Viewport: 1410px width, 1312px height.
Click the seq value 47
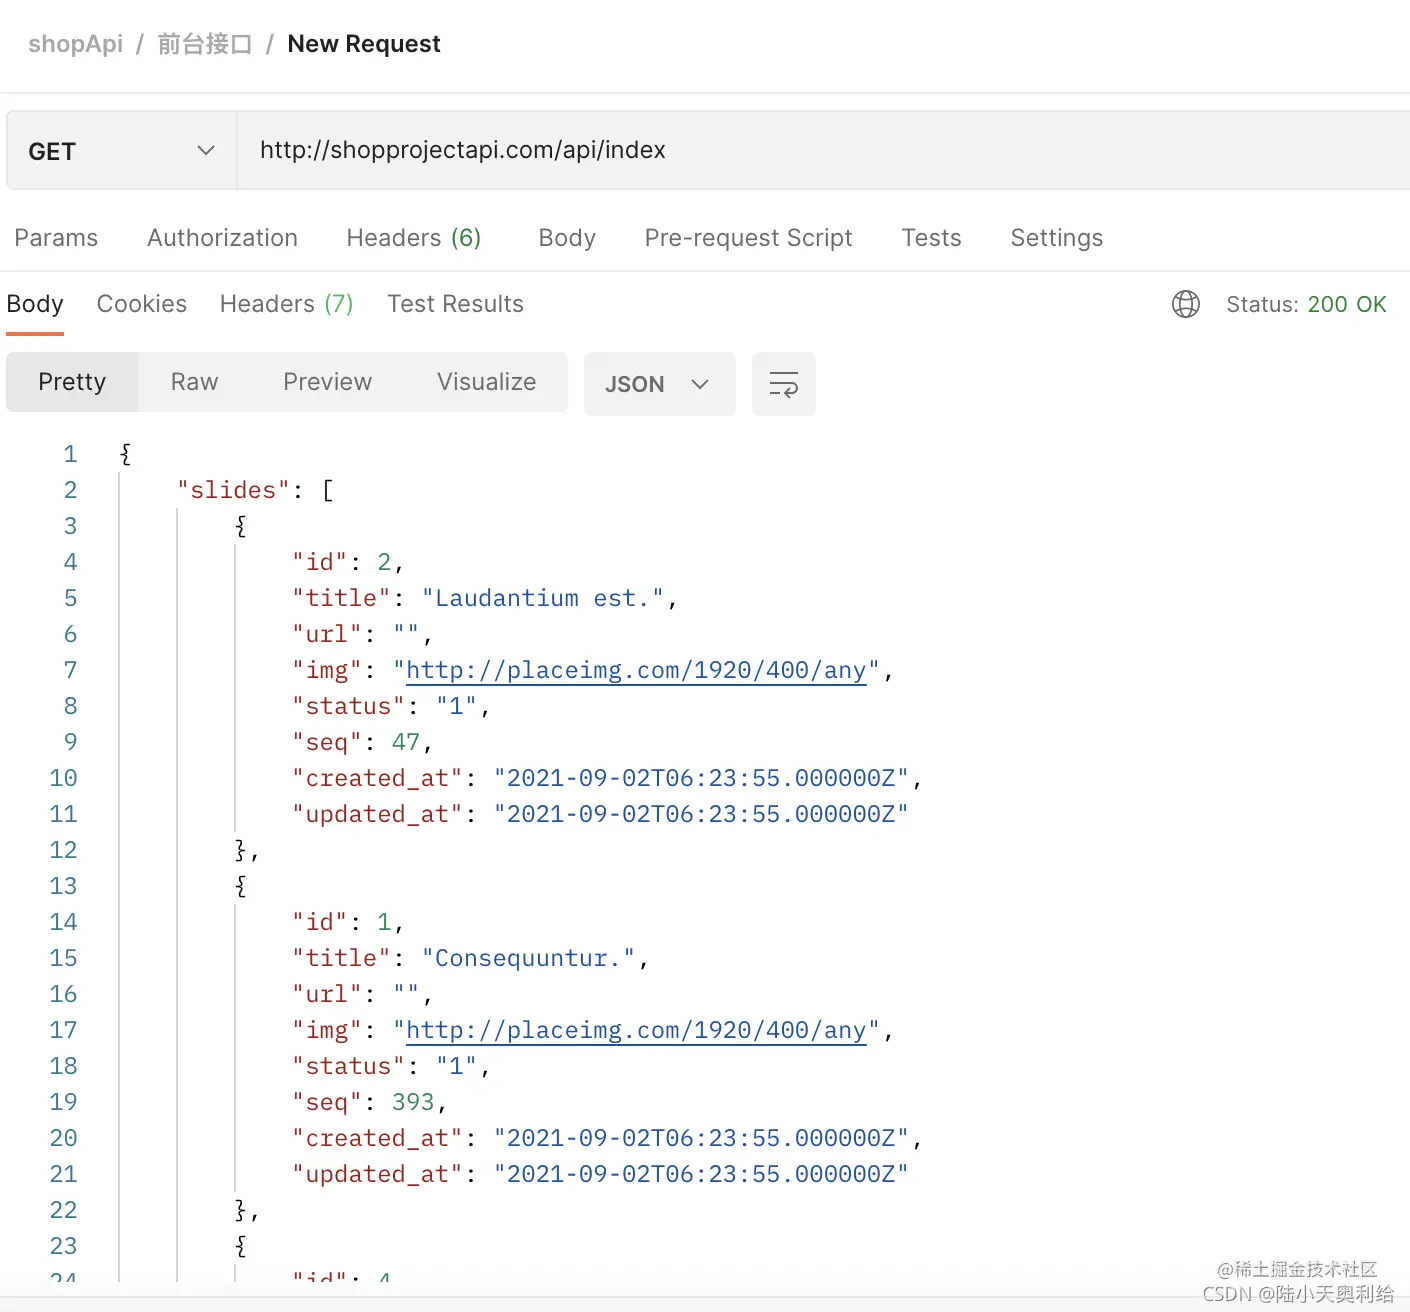click(406, 742)
